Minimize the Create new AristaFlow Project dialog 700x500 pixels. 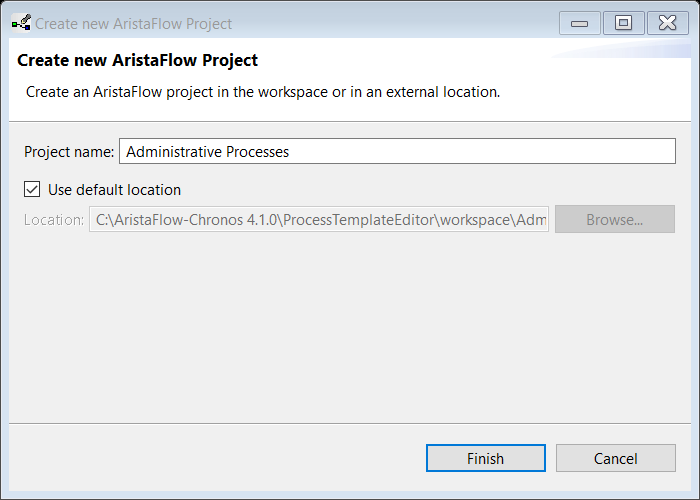point(579,23)
